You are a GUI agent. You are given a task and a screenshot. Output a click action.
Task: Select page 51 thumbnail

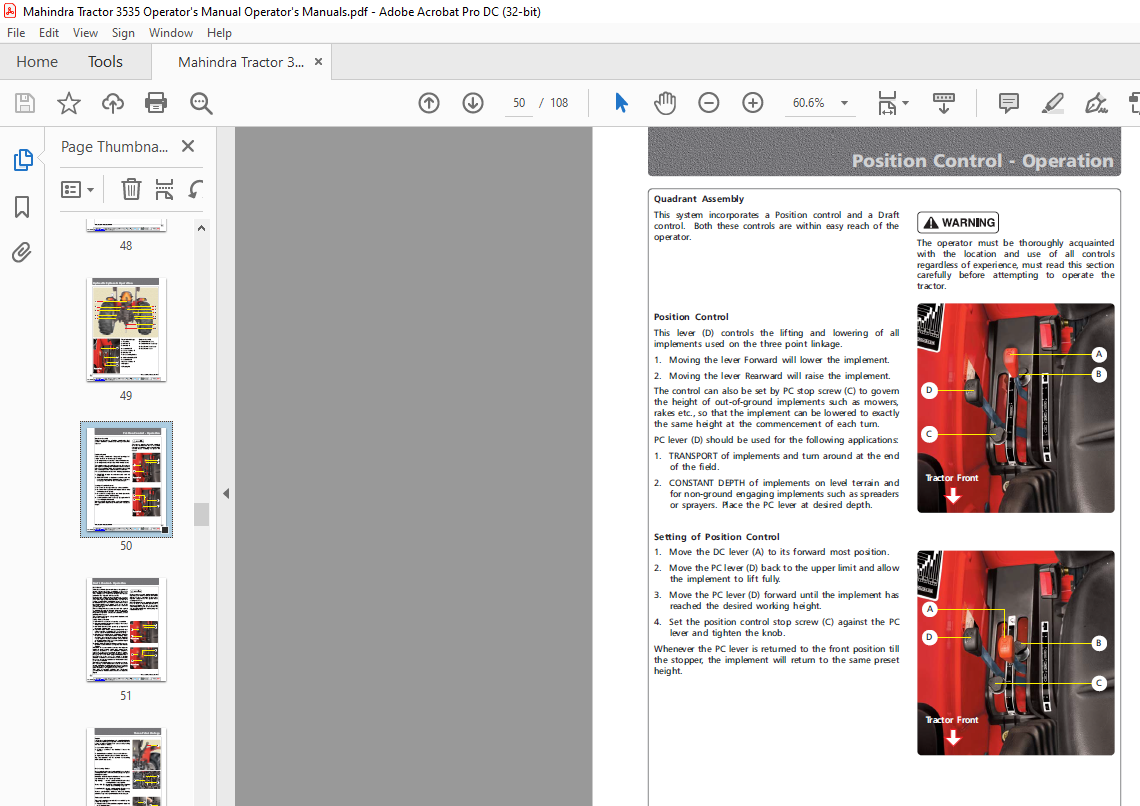[x=126, y=630]
